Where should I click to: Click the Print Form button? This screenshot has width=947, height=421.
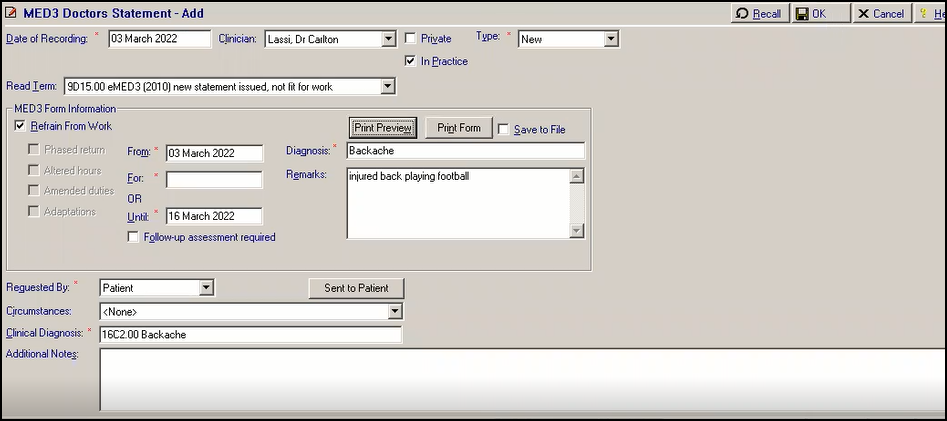459,128
